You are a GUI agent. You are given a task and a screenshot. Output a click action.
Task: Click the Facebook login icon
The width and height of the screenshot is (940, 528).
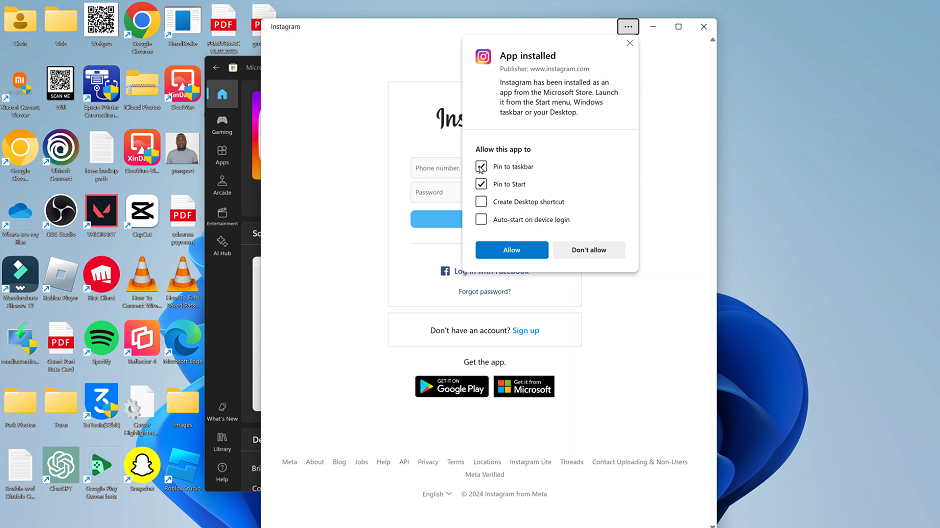pos(445,271)
